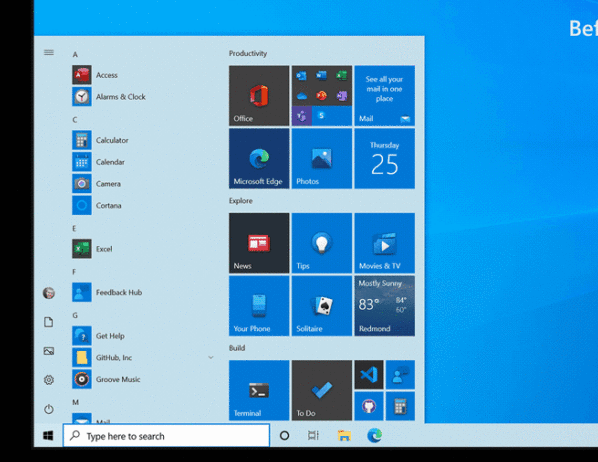Click letter F section header

click(74, 272)
